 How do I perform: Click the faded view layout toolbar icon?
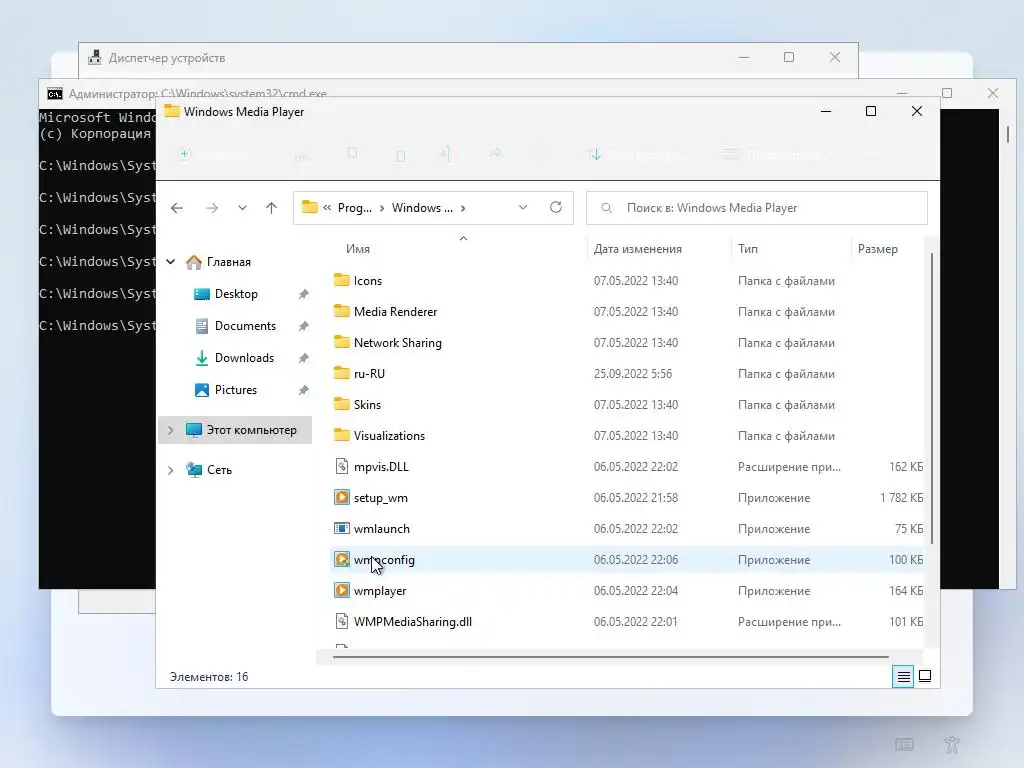[x=731, y=154]
